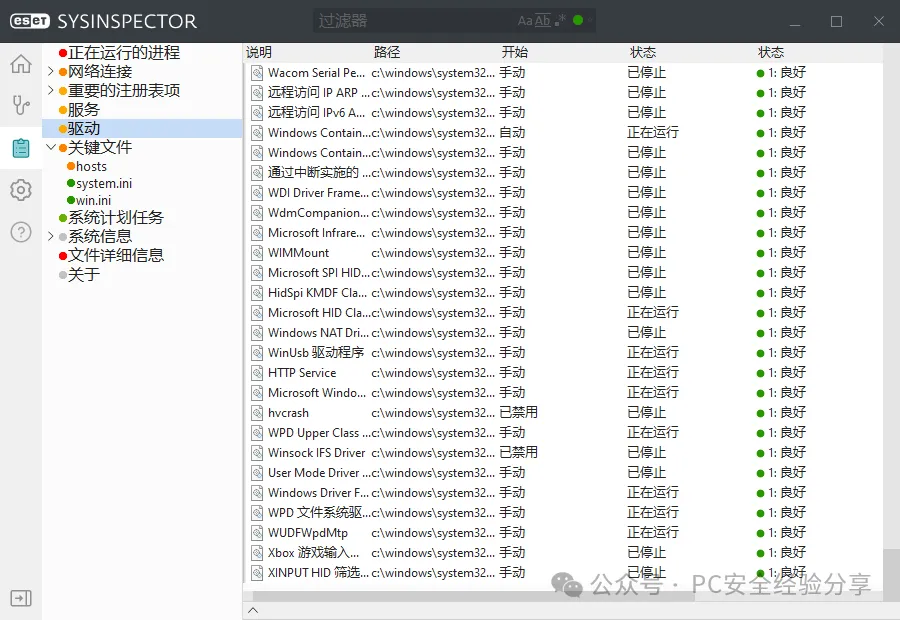
Task: Select the Microsoft Windo... driver entry
Action: pyautogui.click(x=317, y=393)
